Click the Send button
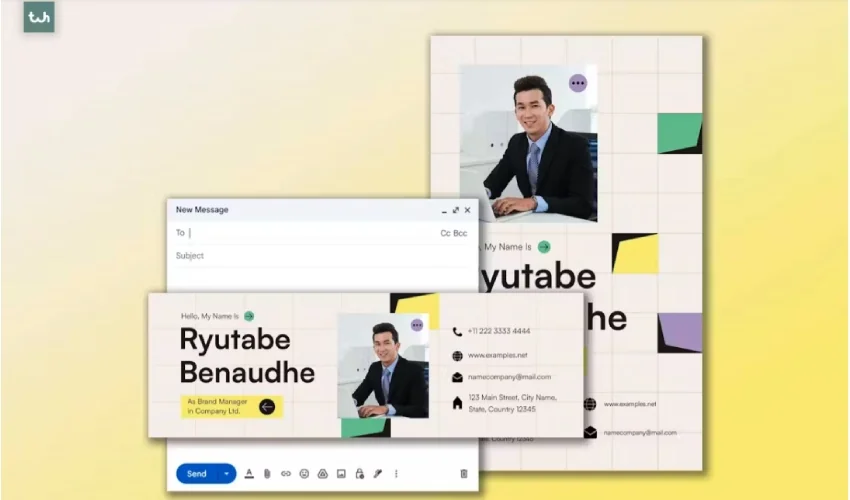The image size is (850, 500). (x=197, y=474)
